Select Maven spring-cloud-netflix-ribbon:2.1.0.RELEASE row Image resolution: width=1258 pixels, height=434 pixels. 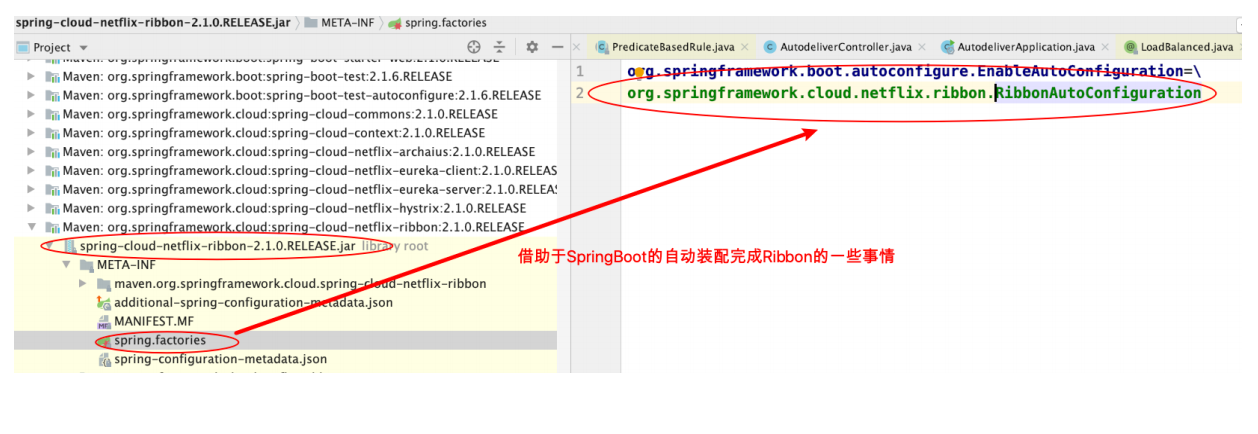click(x=285, y=227)
